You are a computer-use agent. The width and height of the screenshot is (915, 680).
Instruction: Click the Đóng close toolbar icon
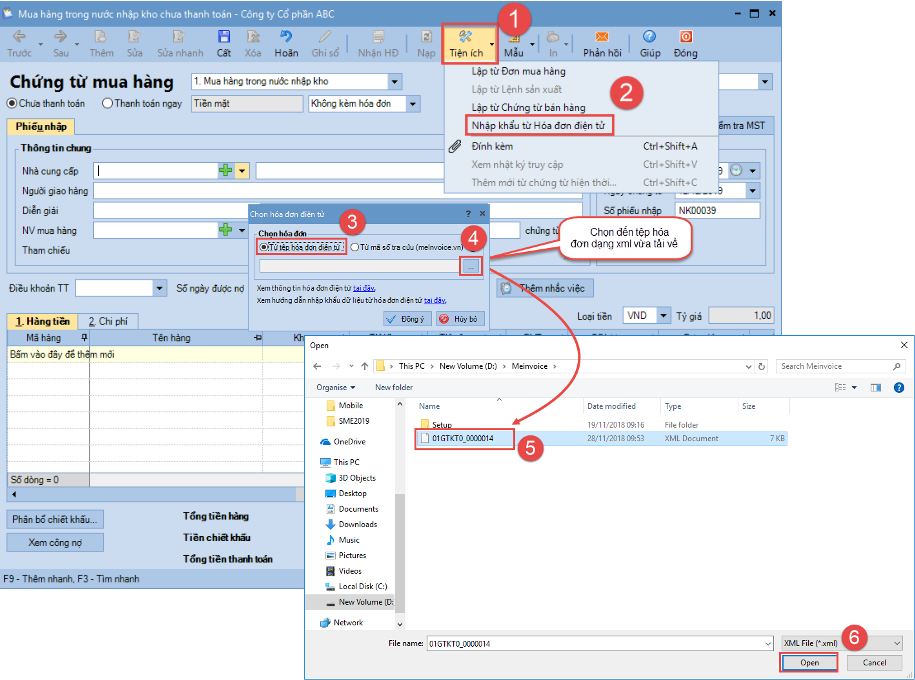(x=686, y=43)
